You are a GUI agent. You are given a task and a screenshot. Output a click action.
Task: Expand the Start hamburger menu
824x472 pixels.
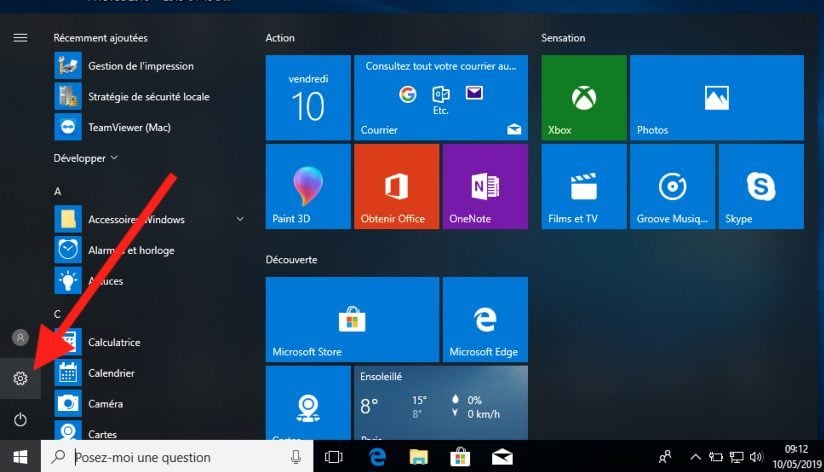(20, 38)
